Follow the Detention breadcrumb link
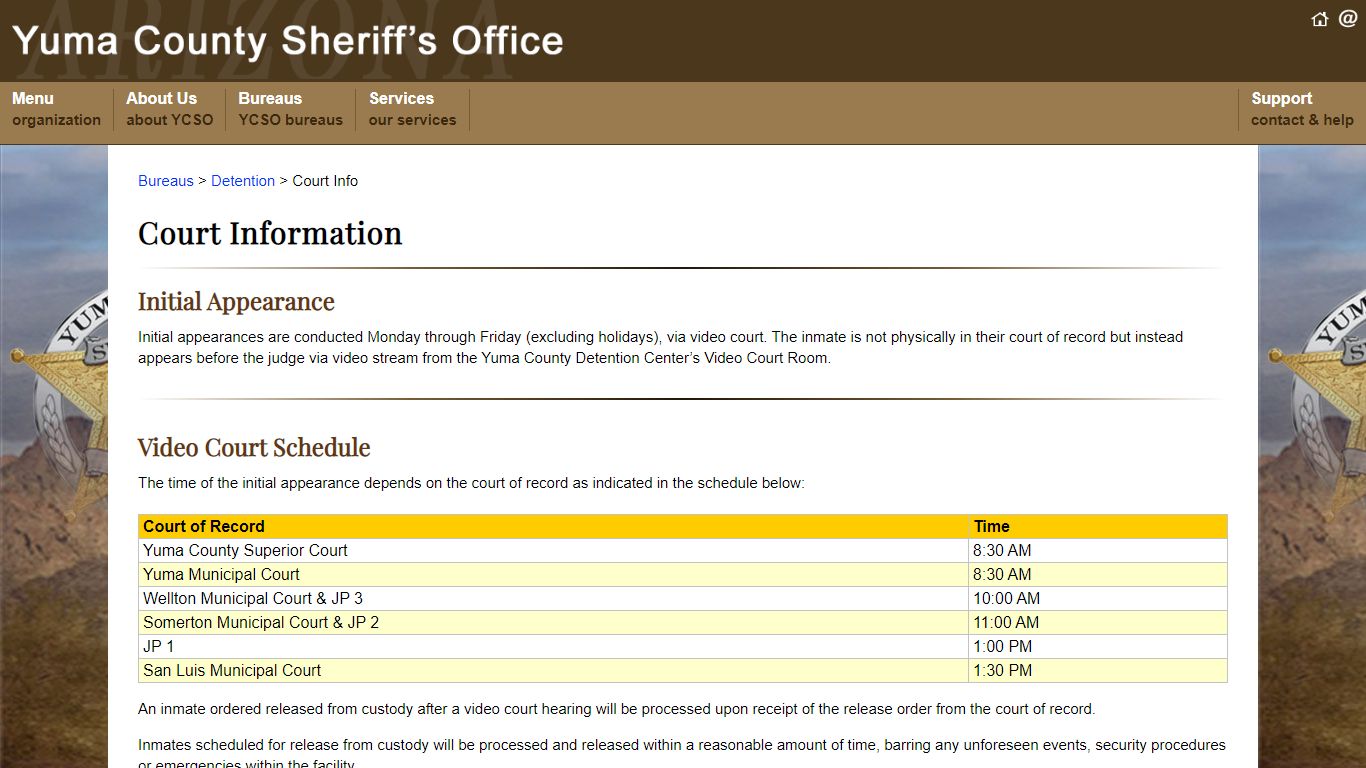Image resolution: width=1366 pixels, height=768 pixels. [243, 181]
